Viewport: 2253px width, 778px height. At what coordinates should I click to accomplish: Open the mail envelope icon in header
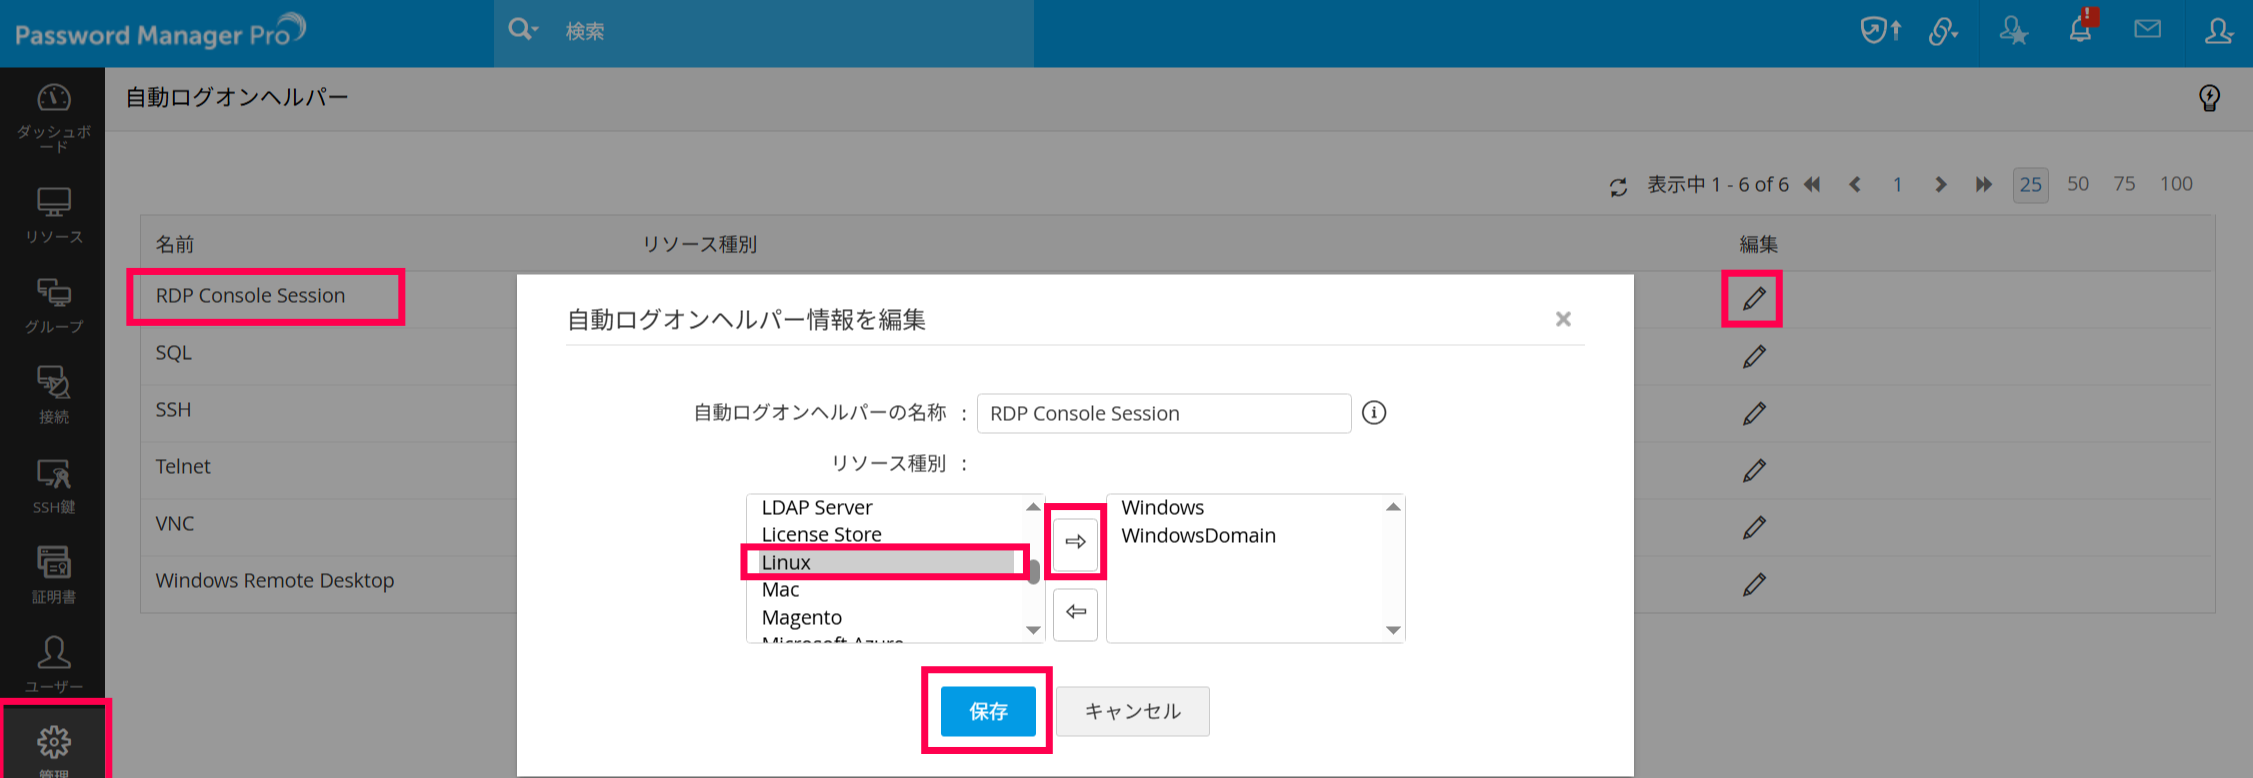(2147, 30)
